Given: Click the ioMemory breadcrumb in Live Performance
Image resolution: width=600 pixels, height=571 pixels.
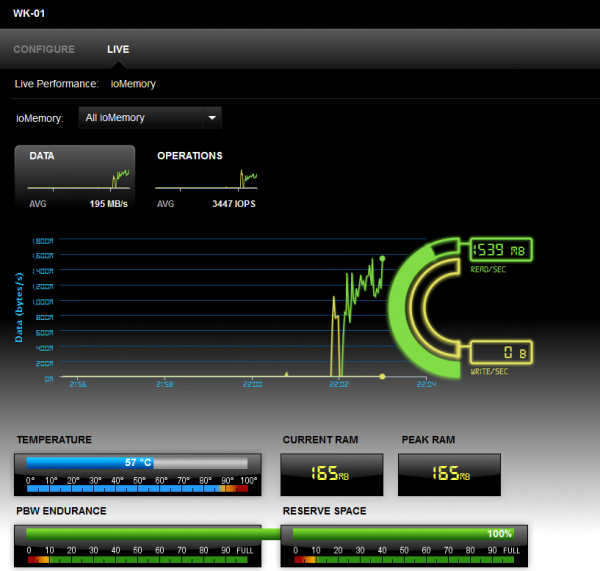Looking at the screenshot, I should coord(133,84).
